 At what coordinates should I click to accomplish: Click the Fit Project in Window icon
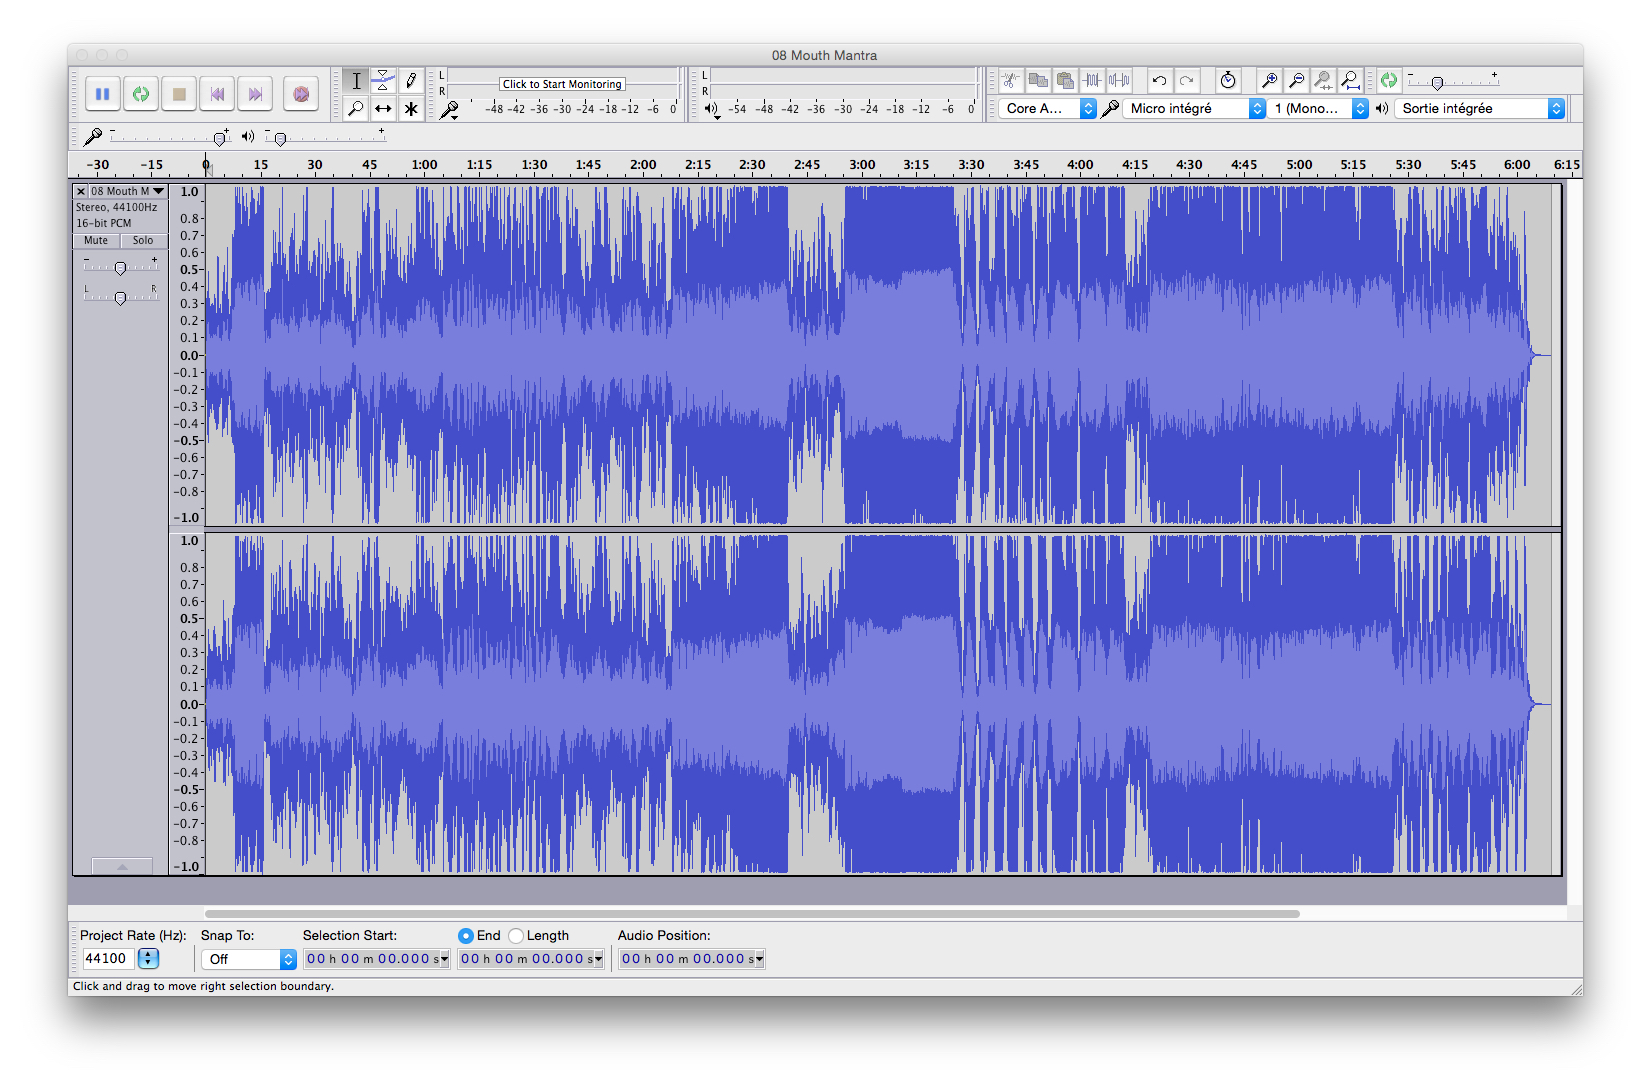(x=1350, y=80)
